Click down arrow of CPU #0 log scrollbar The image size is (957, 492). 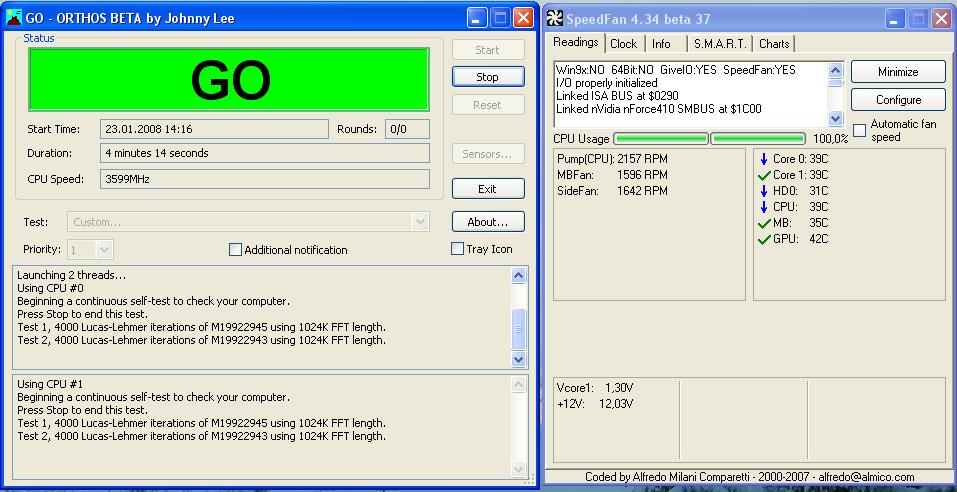click(x=518, y=359)
